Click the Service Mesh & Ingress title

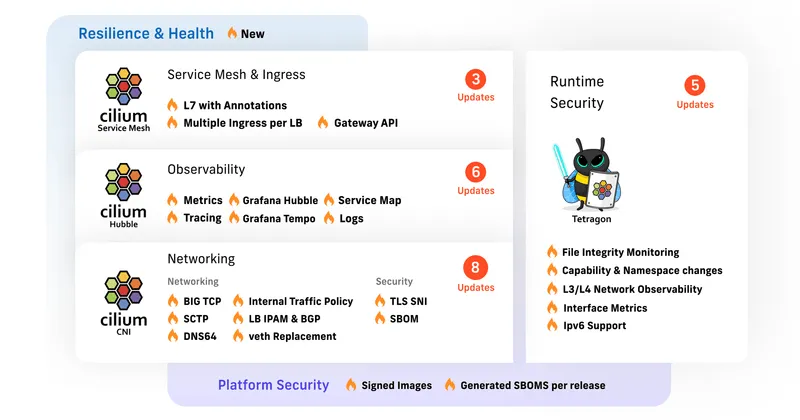click(236, 75)
